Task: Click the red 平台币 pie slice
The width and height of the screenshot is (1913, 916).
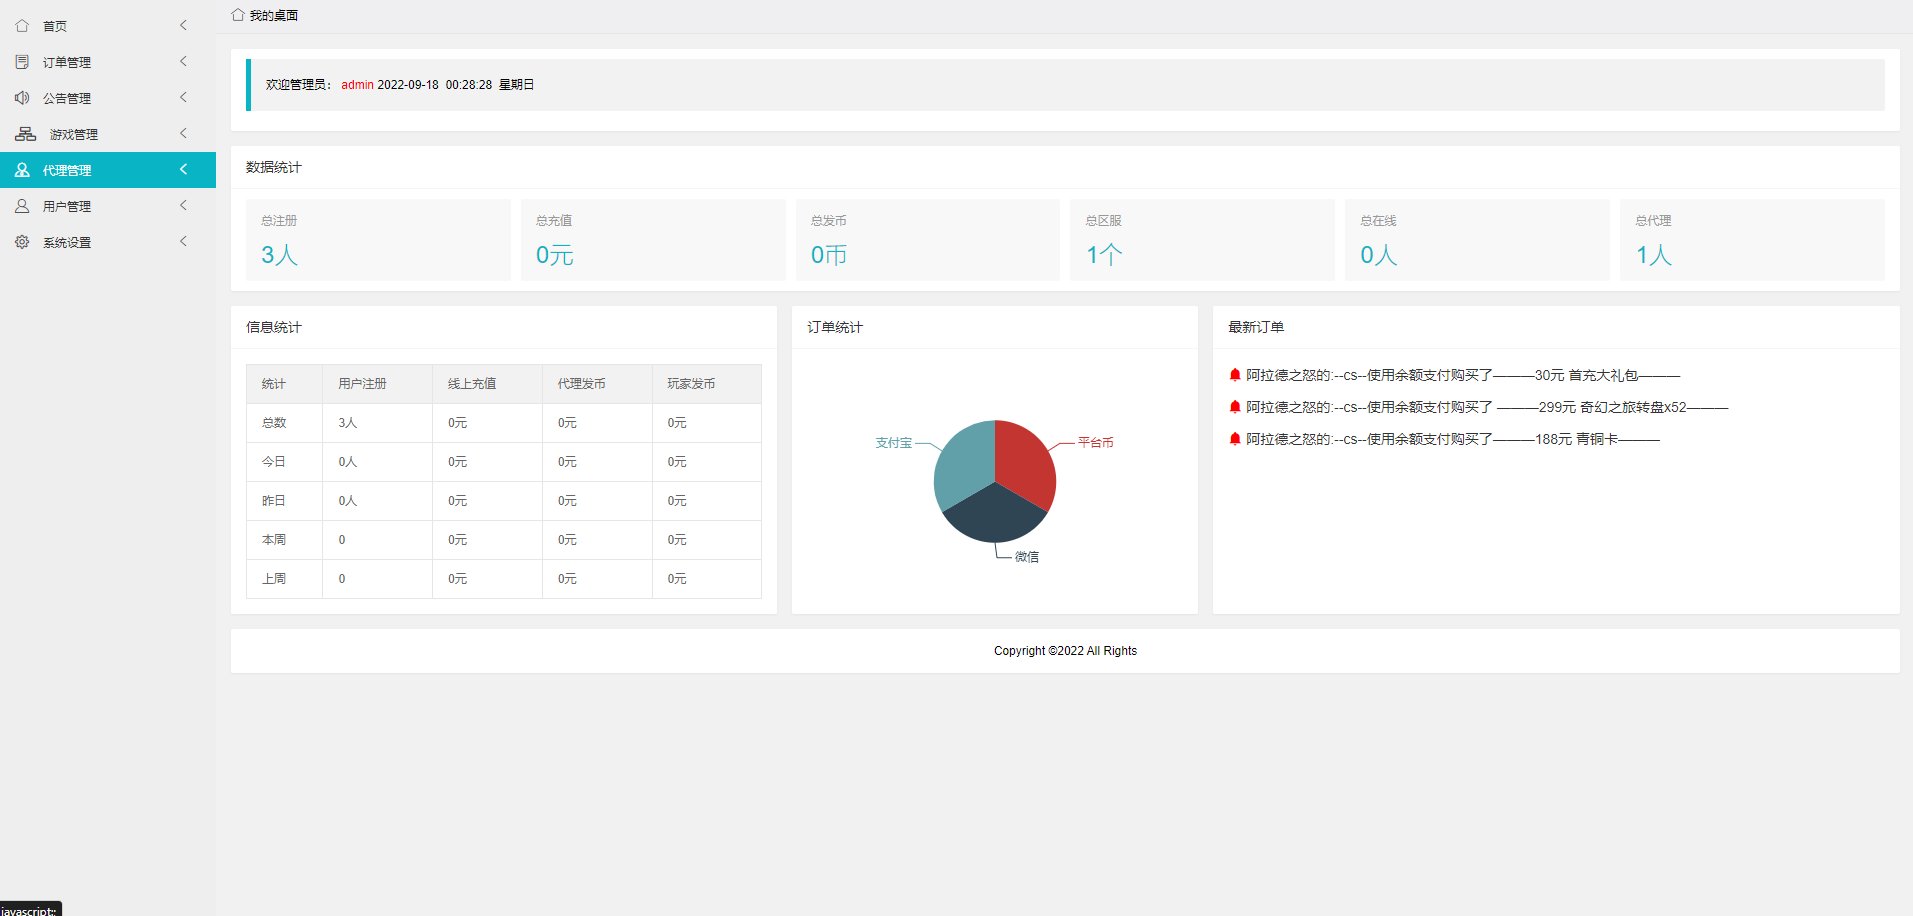Action: pos(1025,458)
